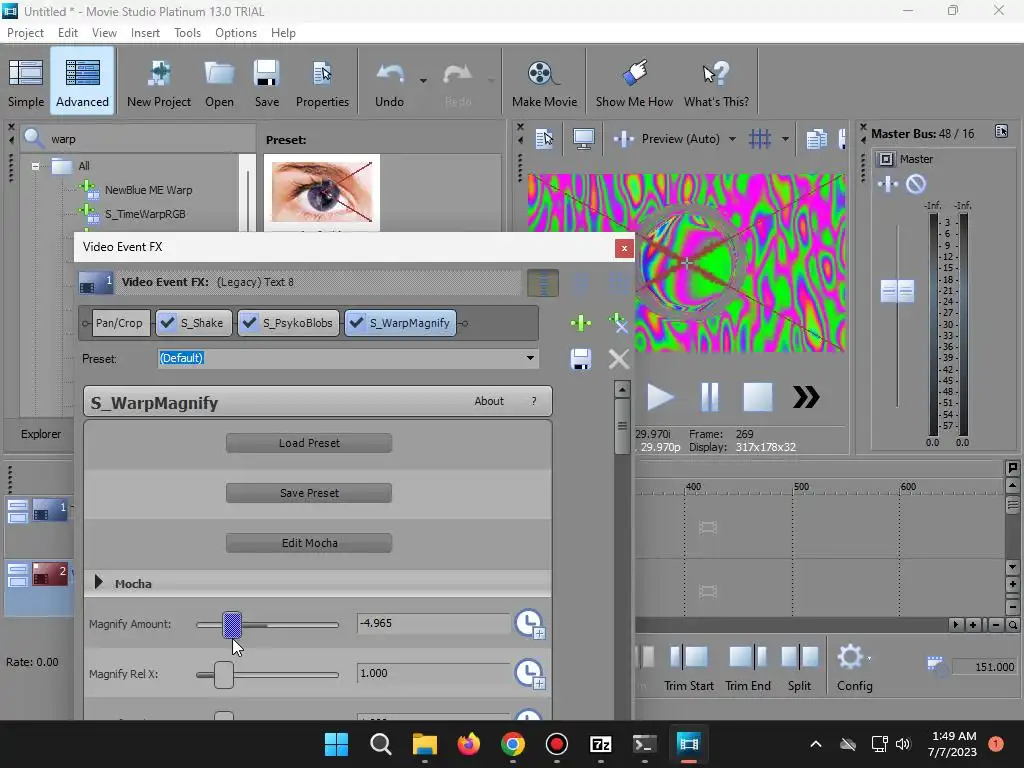Screen dimensions: 1024x768
Task: Open the S_WarpMagnify About info
Action: [489, 401]
